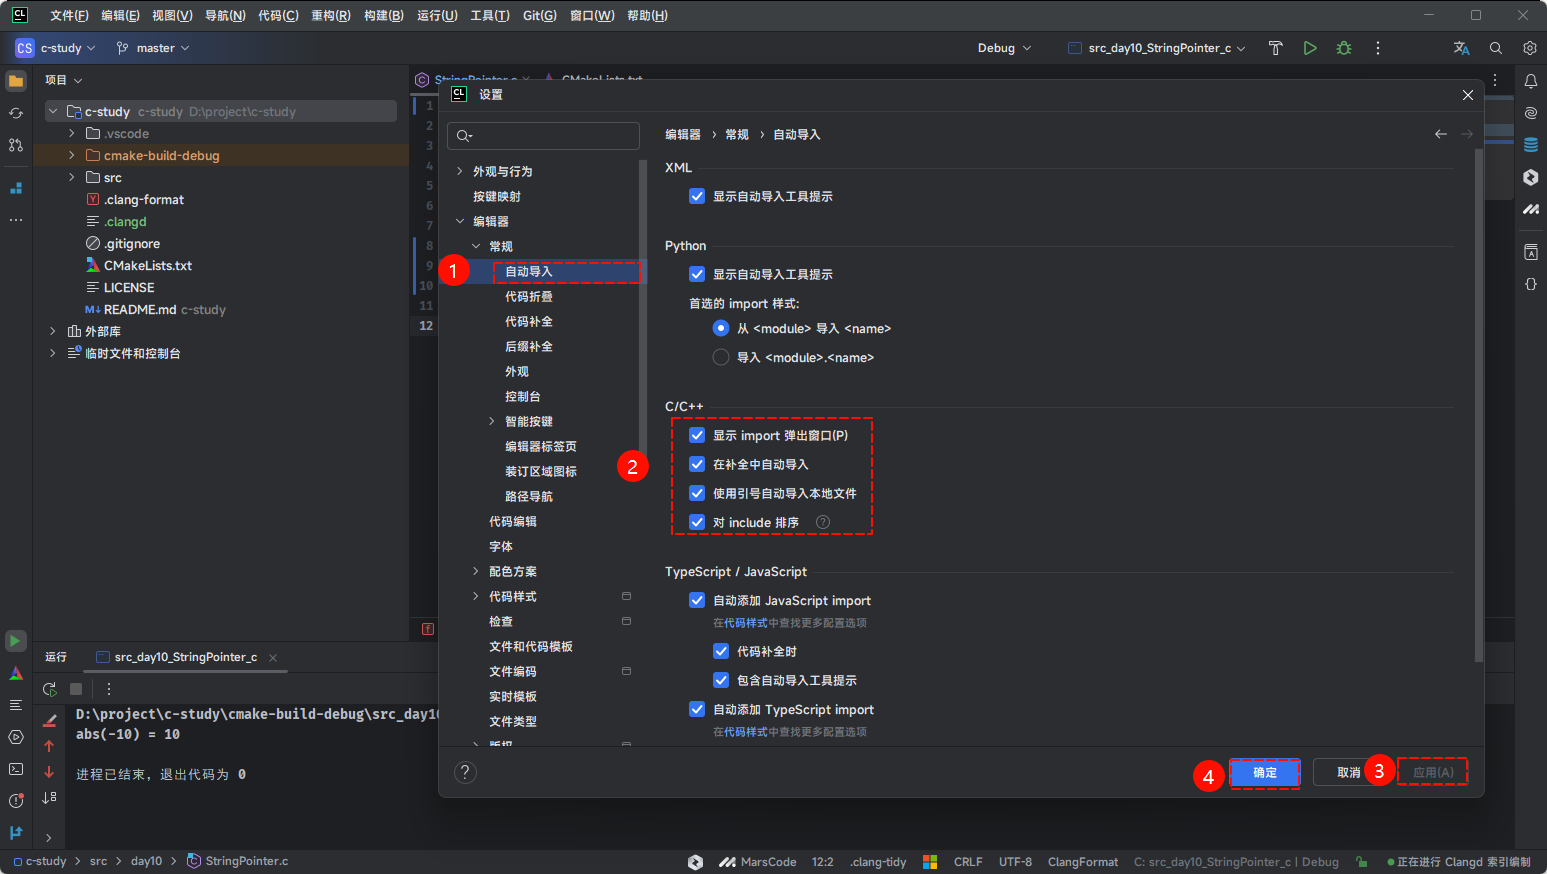This screenshot has width=1547, height=874.
Task: Open the Debug configuration dropdown
Action: pos(1003,47)
